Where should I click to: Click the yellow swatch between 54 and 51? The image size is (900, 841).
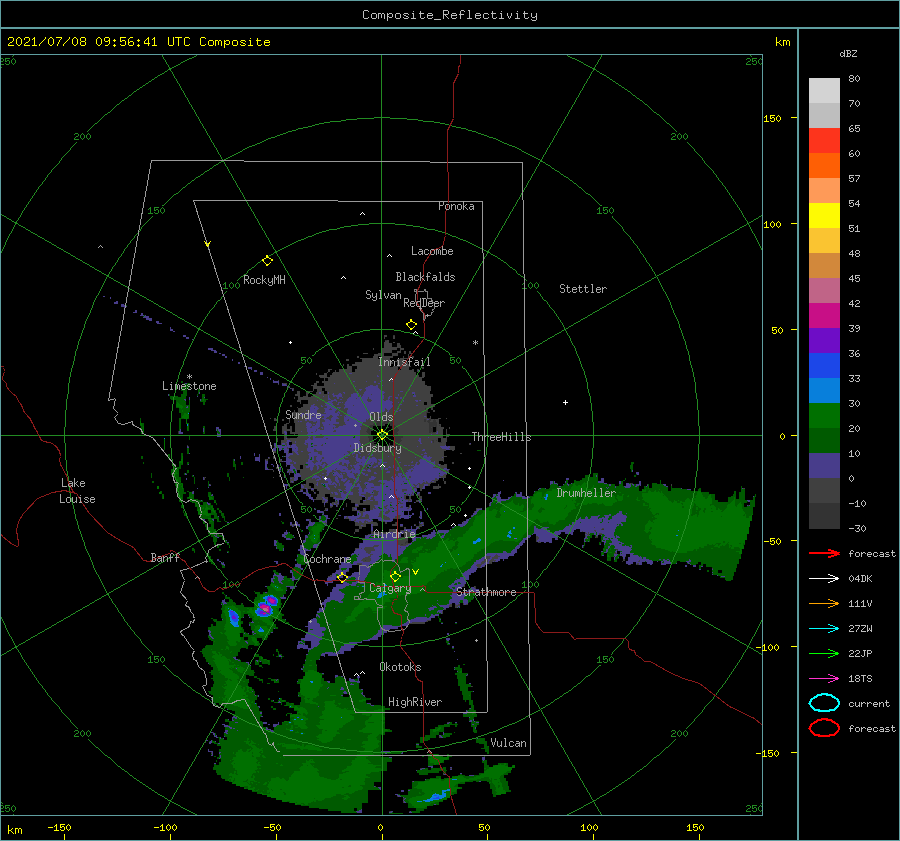[824, 215]
